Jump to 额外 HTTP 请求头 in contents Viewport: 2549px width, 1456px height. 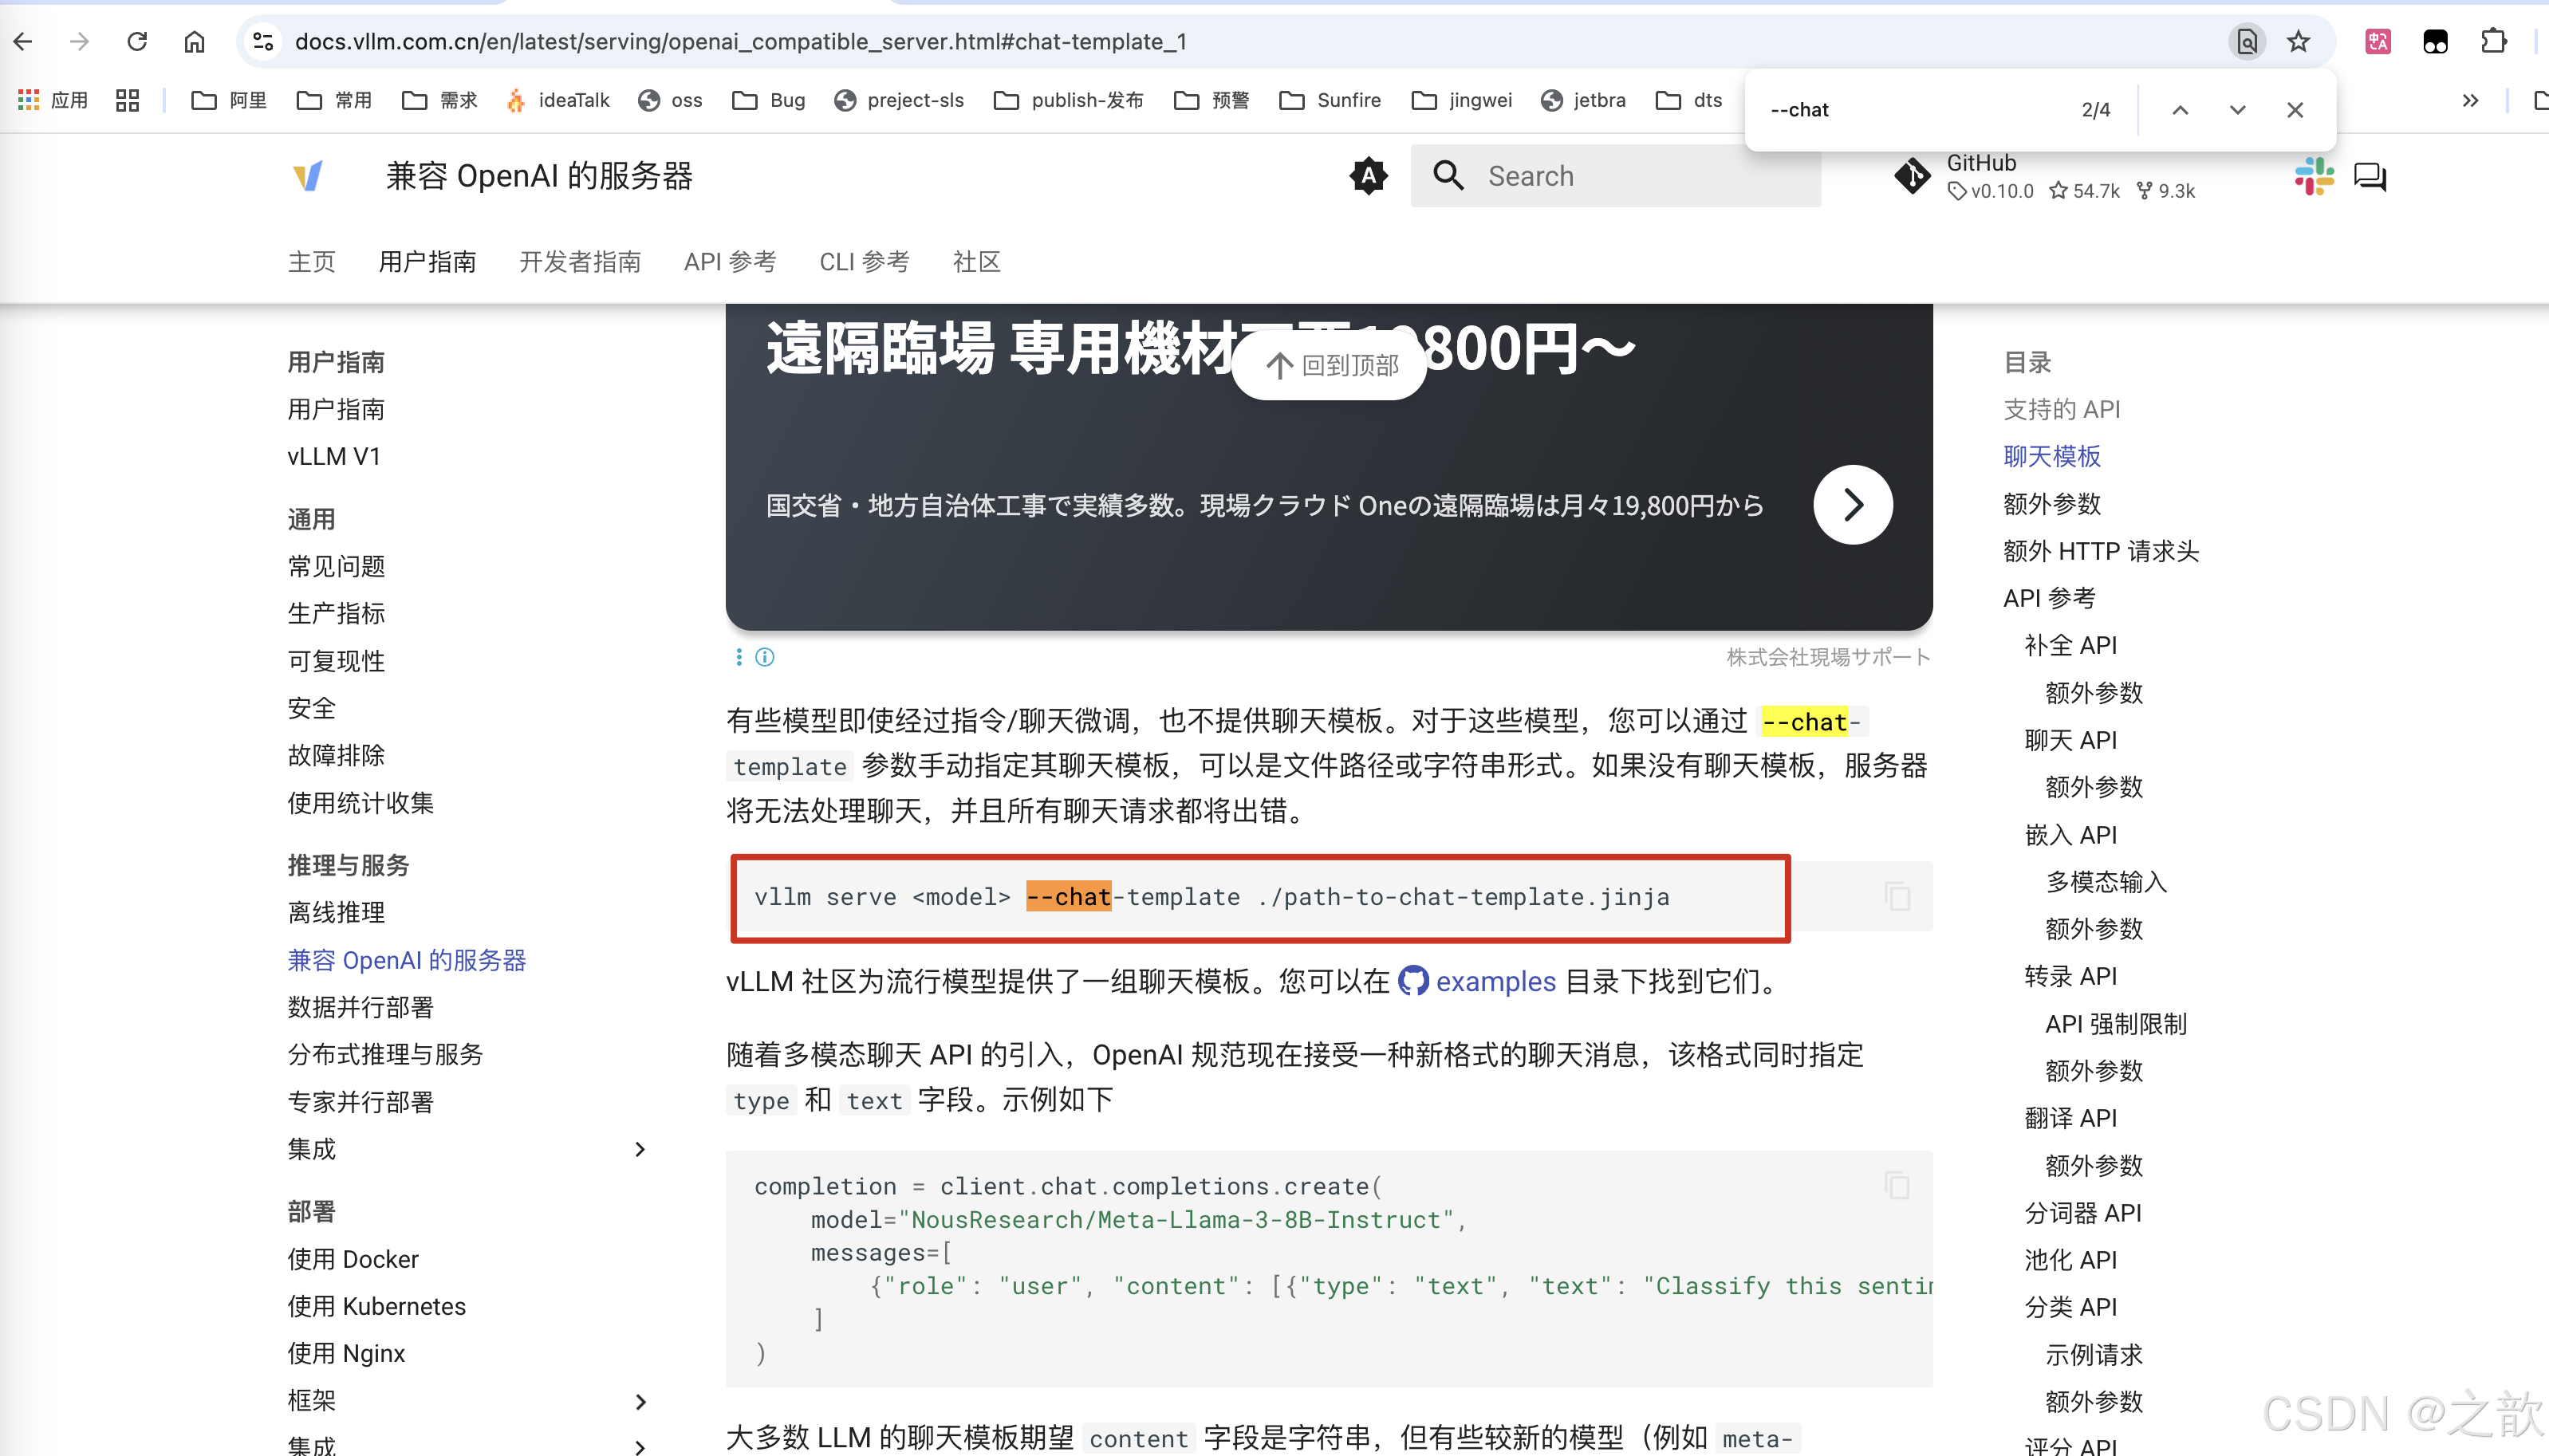(2101, 551)
